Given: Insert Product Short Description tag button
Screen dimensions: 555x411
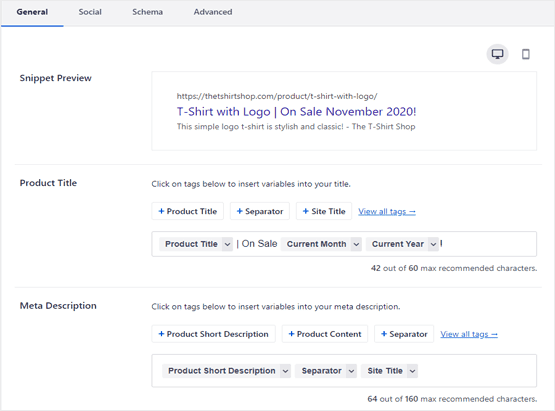Looking at the screenshot, I should (213, 334).
